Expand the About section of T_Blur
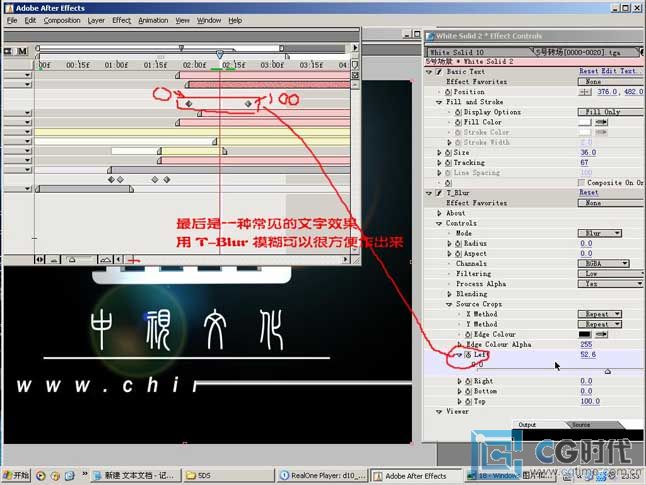The width and height of the screenshot is (646, 485). click(439, 213)
